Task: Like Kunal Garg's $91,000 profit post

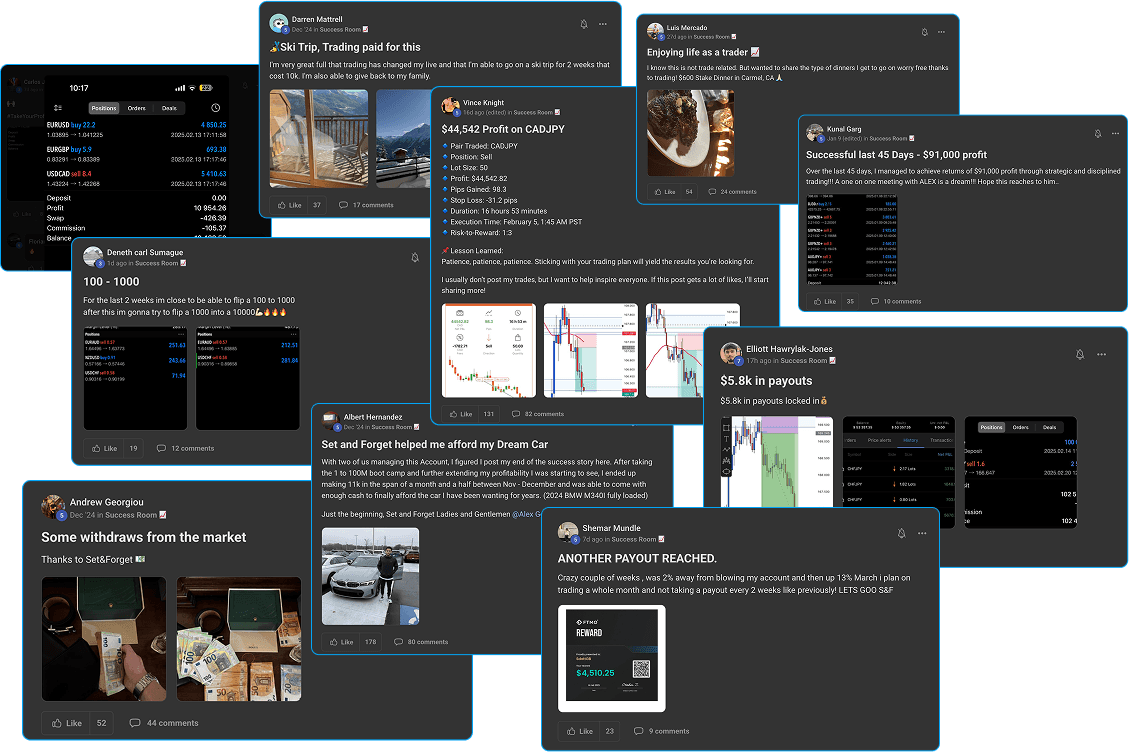Action: [824, 301]
